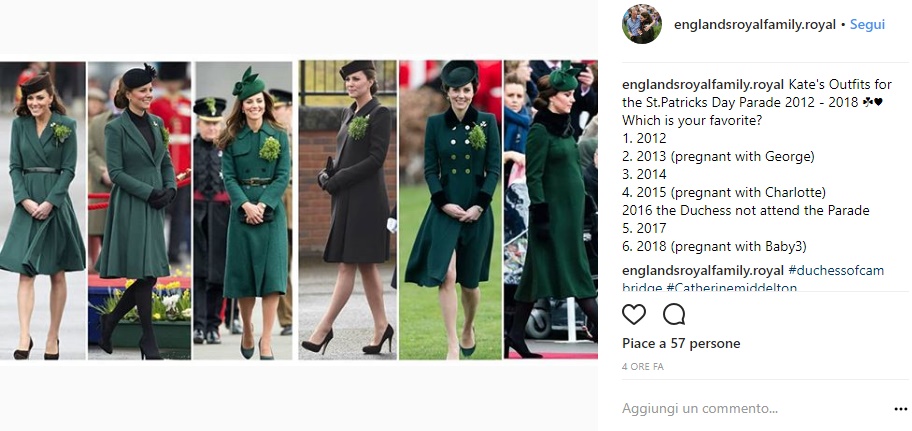Select the 2014 green beret outfit photo
Image resolution: width=912 pixels, height=431 pixels.
pos(243,210)
